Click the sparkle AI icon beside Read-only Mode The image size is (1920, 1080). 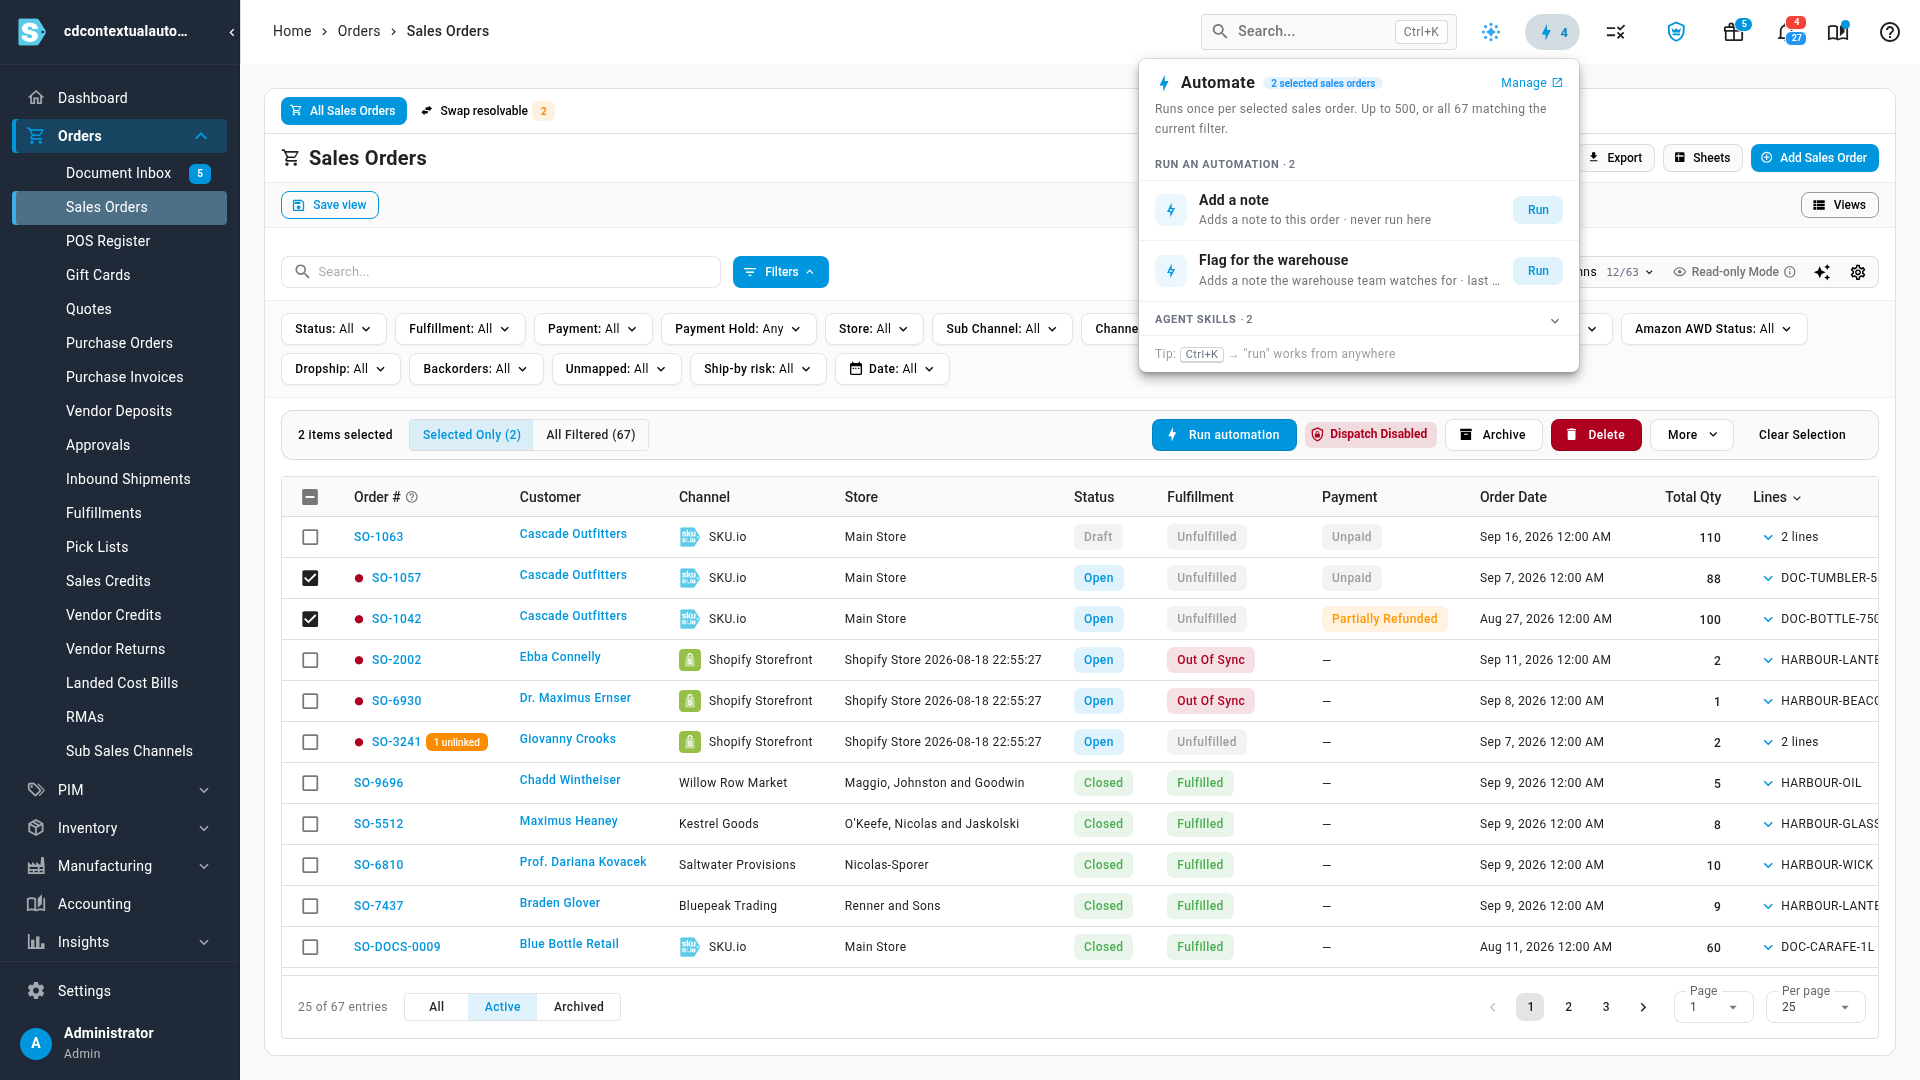tap(1822, 272)
